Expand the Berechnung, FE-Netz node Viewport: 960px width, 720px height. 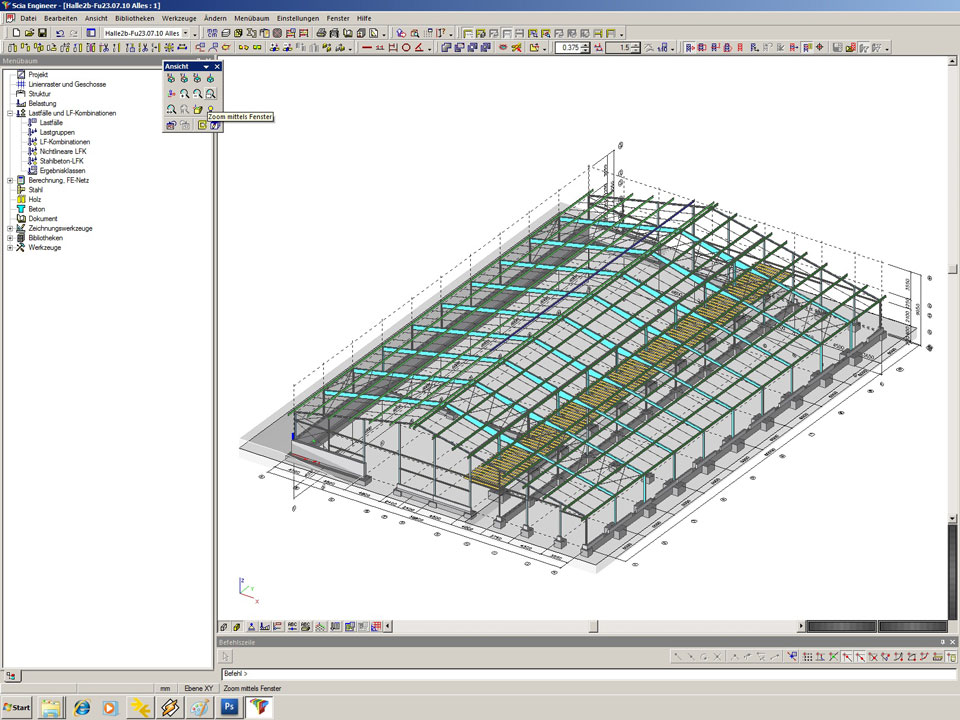[9, 180]
